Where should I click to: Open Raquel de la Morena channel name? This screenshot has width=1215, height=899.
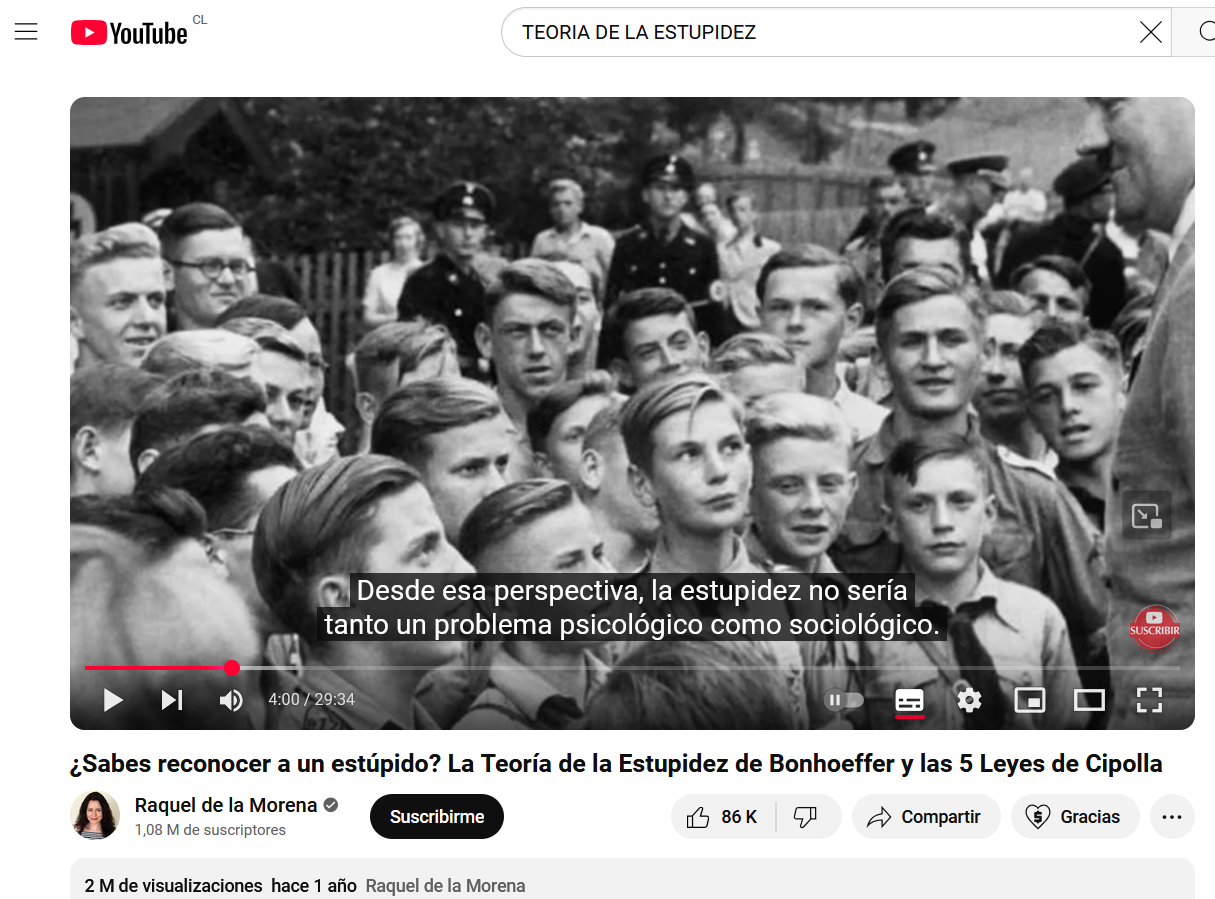pyautogui.click(x=226, y=805)
